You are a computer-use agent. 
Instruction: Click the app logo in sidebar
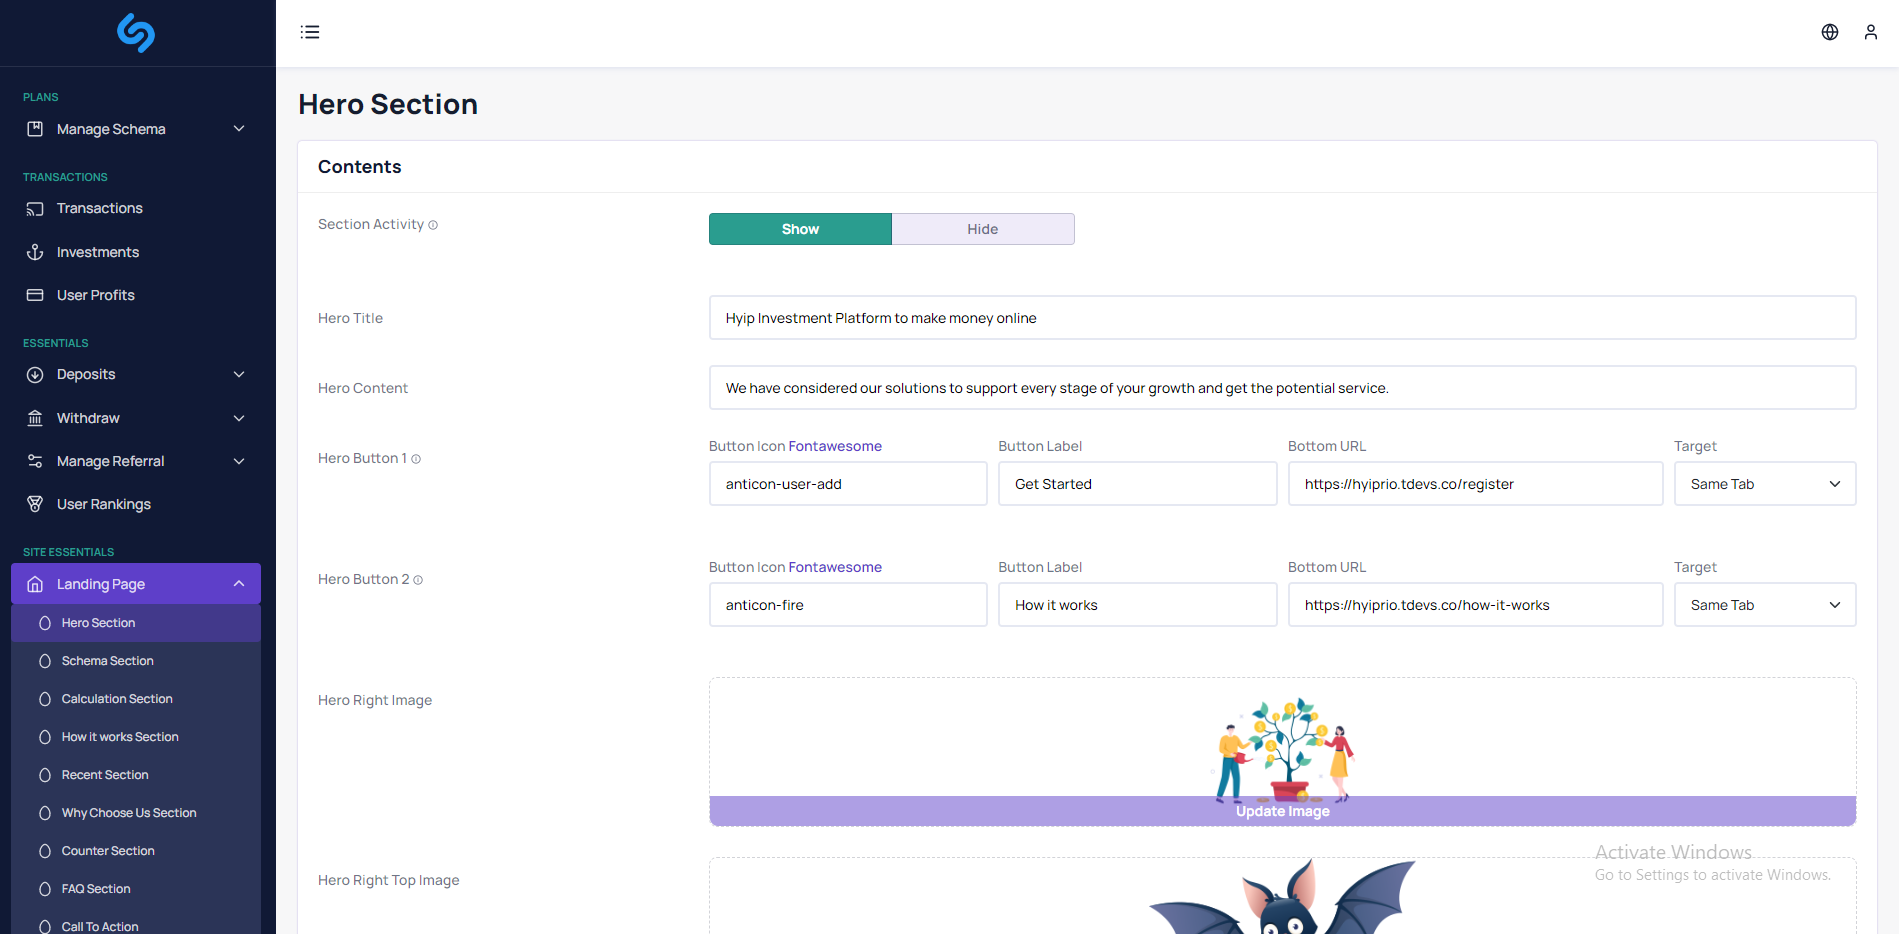[136, 33]
